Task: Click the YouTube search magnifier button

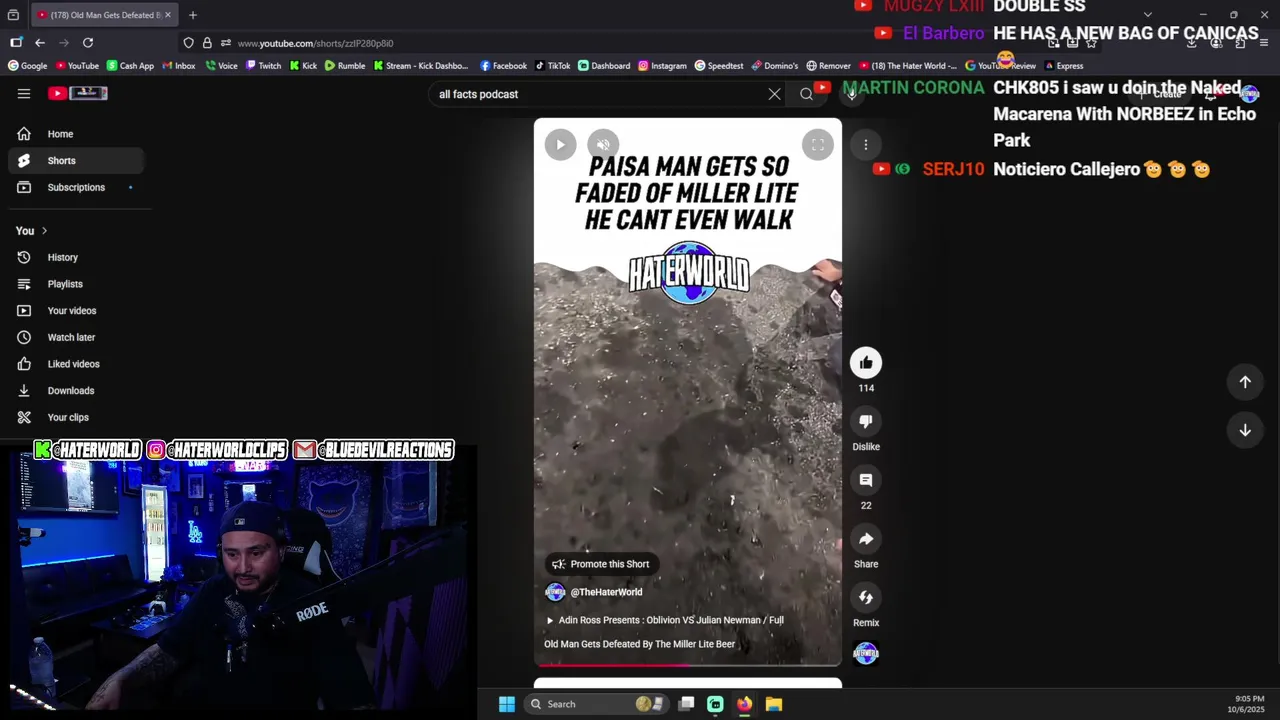Action: [x=806, y=94]
